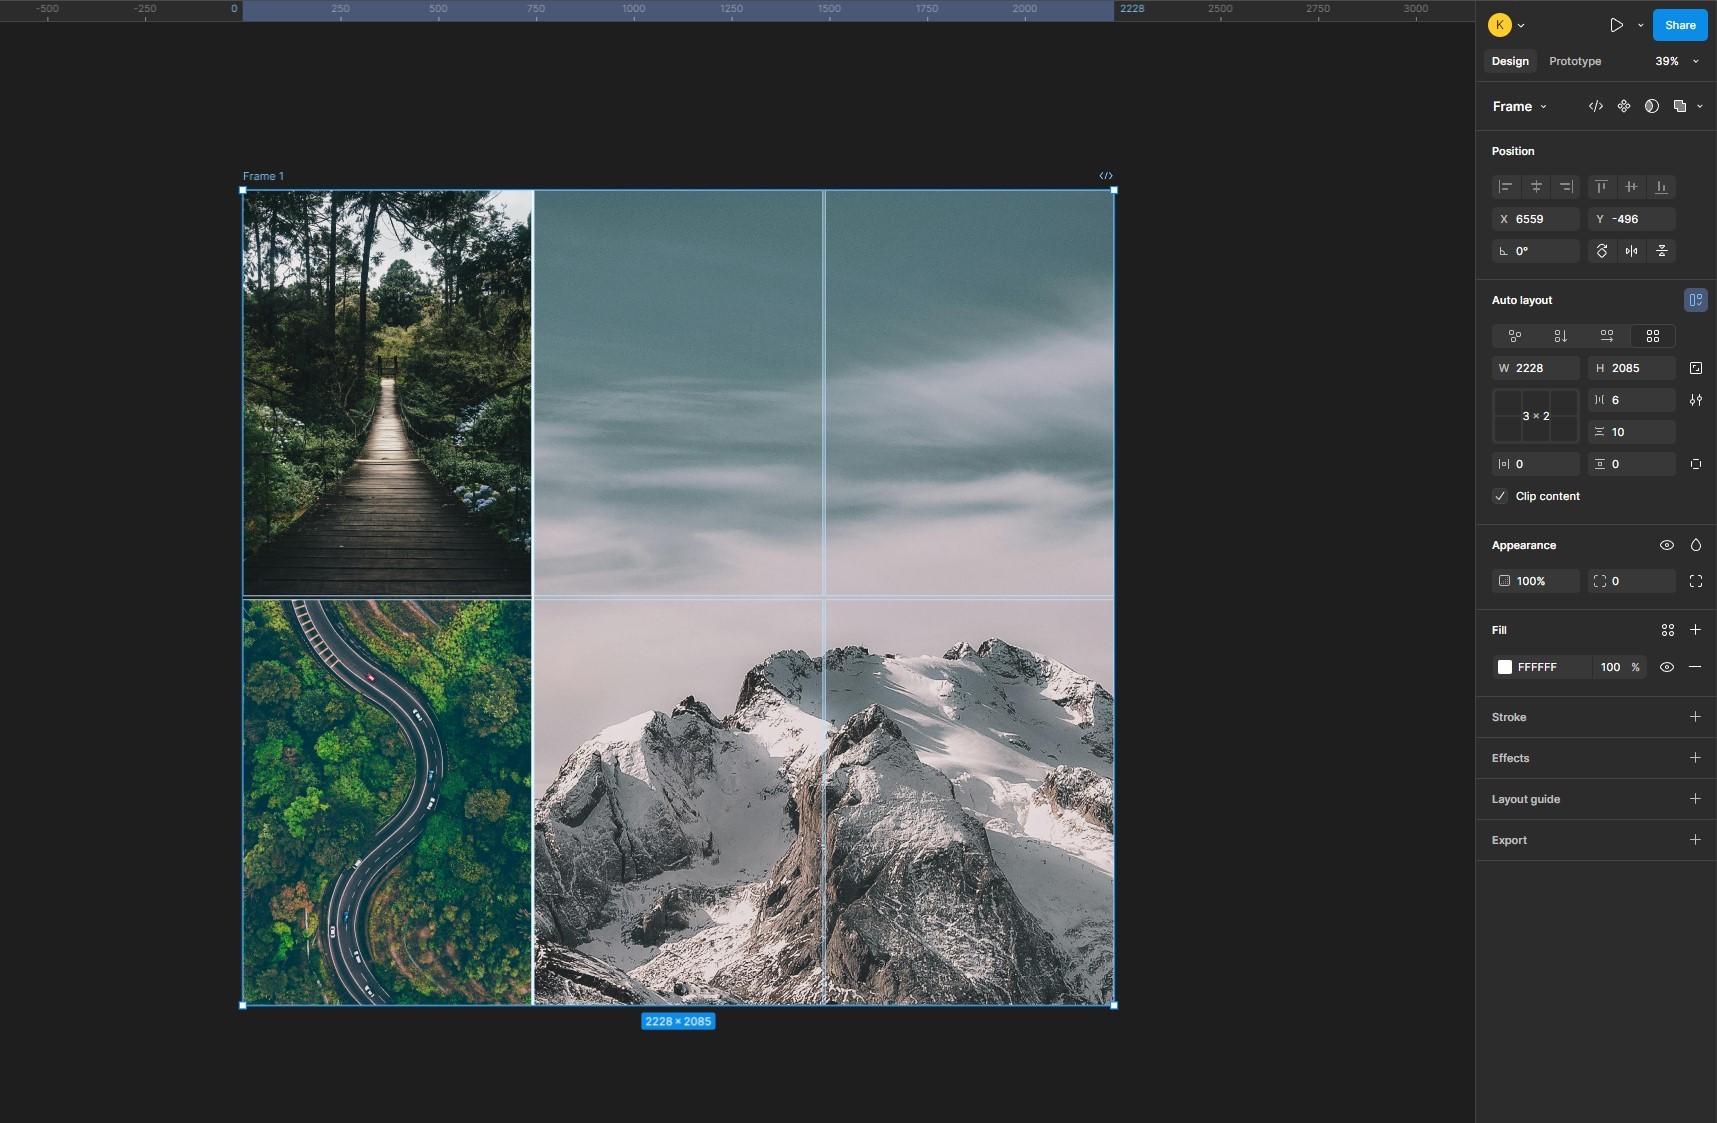Create component from Frame icon
The width and height of the screenshot is (1717, 1123).
(x=1624, y=106)
